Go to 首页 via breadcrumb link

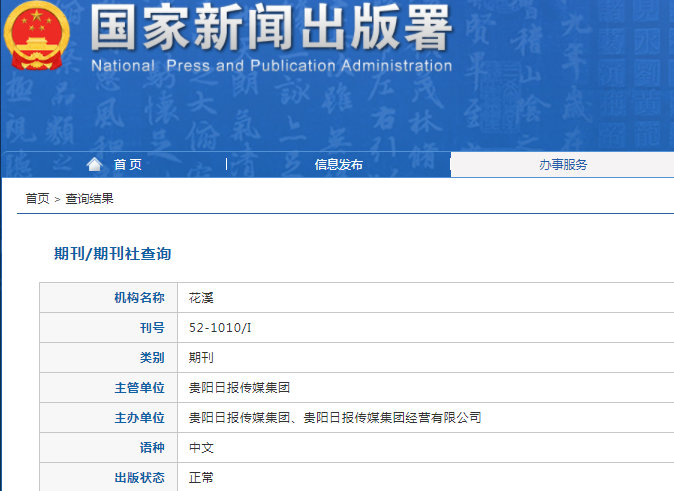pos(37,199)
